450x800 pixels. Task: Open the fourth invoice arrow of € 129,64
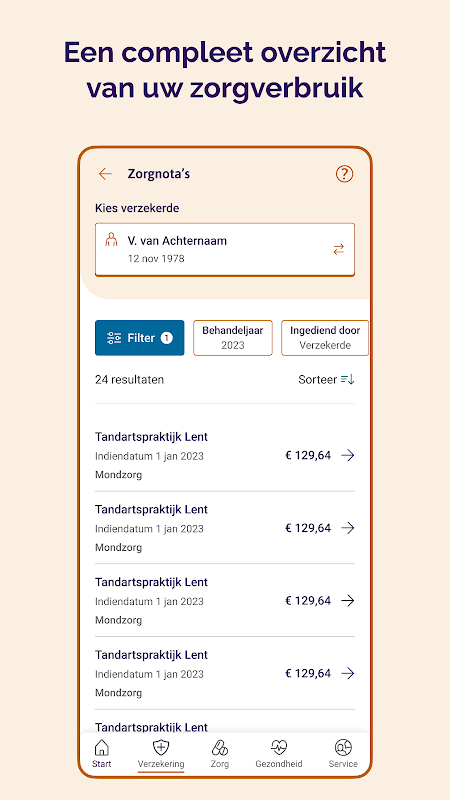(348, 673)
